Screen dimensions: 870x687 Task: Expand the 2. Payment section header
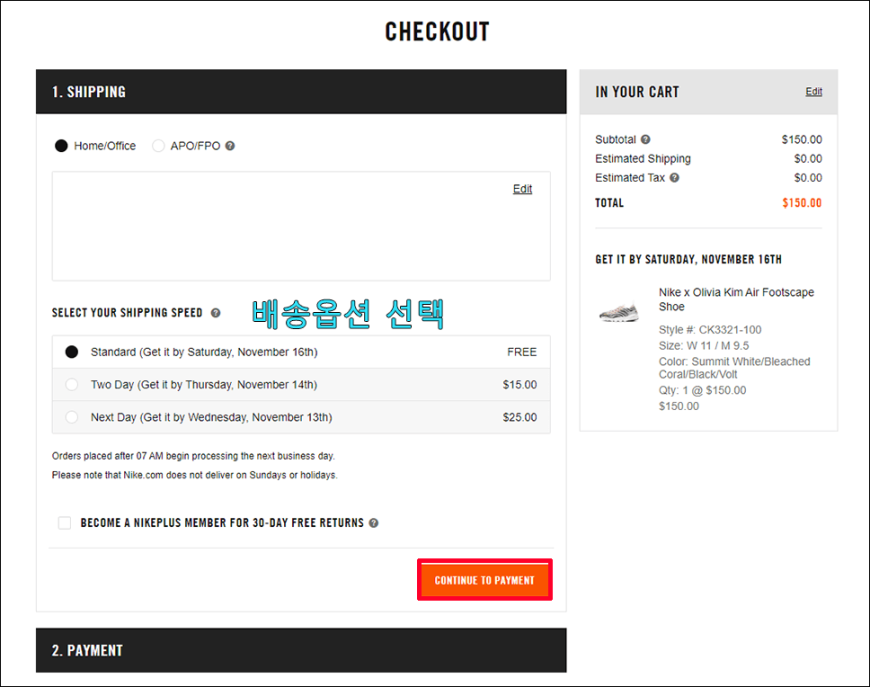coord(301,650)
